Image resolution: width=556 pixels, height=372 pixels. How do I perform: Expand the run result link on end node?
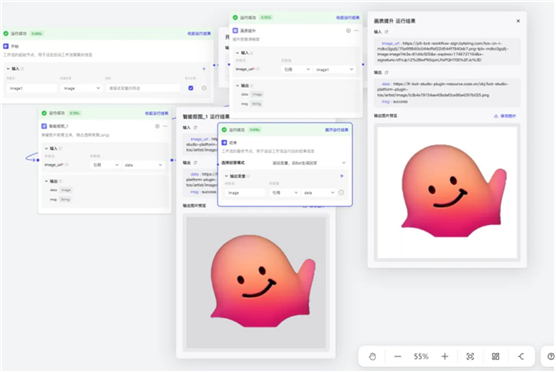click(337, 130)
